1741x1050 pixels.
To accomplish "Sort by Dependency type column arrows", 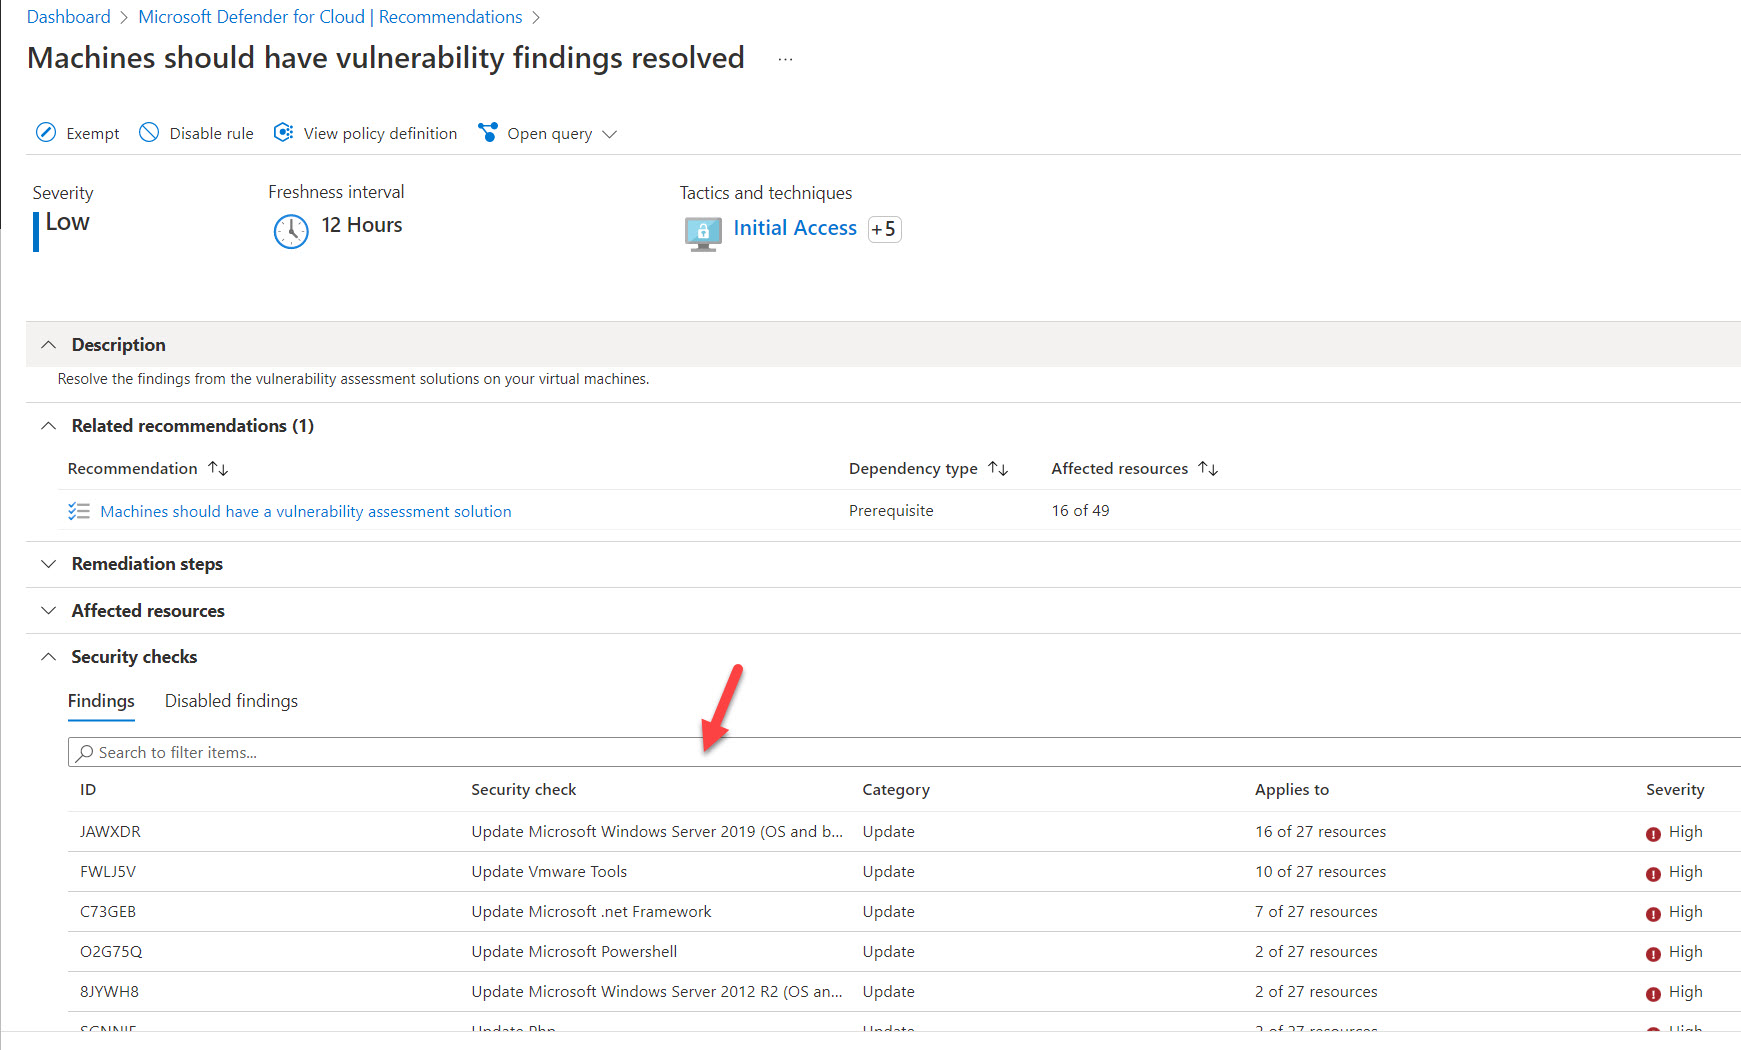I will (998, 469).
